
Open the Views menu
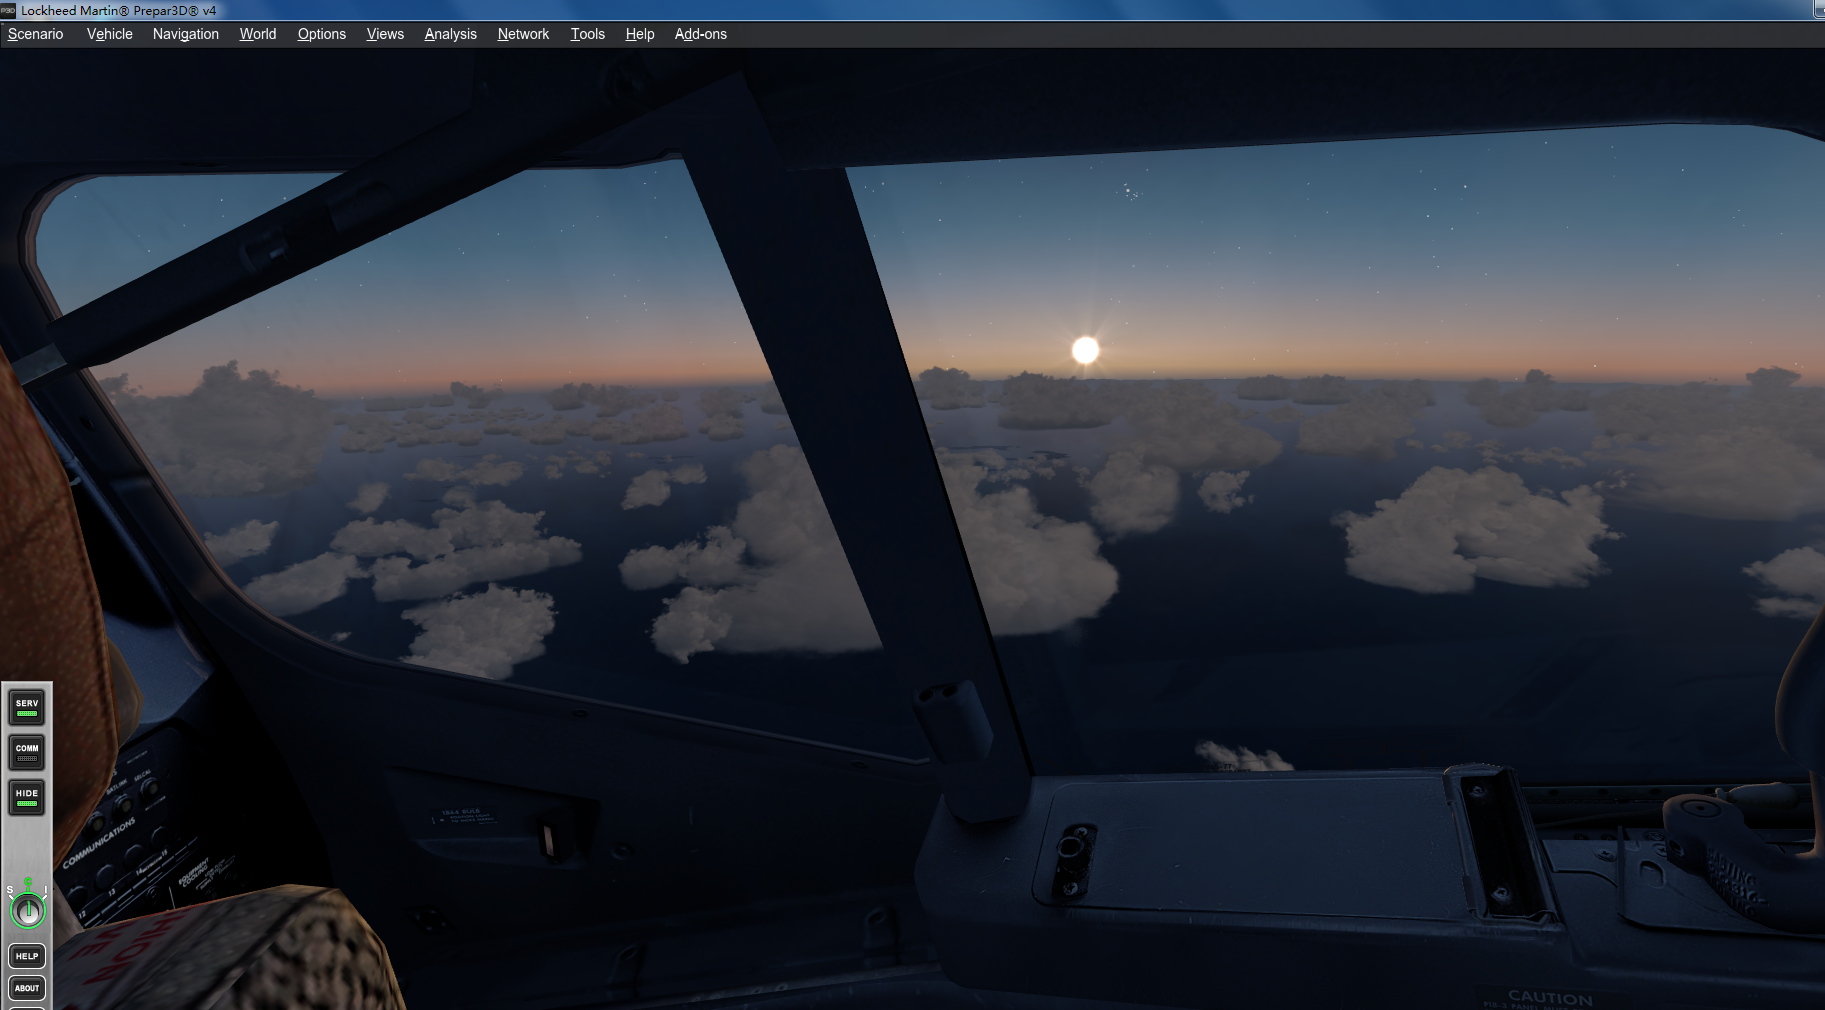[385, 33]
